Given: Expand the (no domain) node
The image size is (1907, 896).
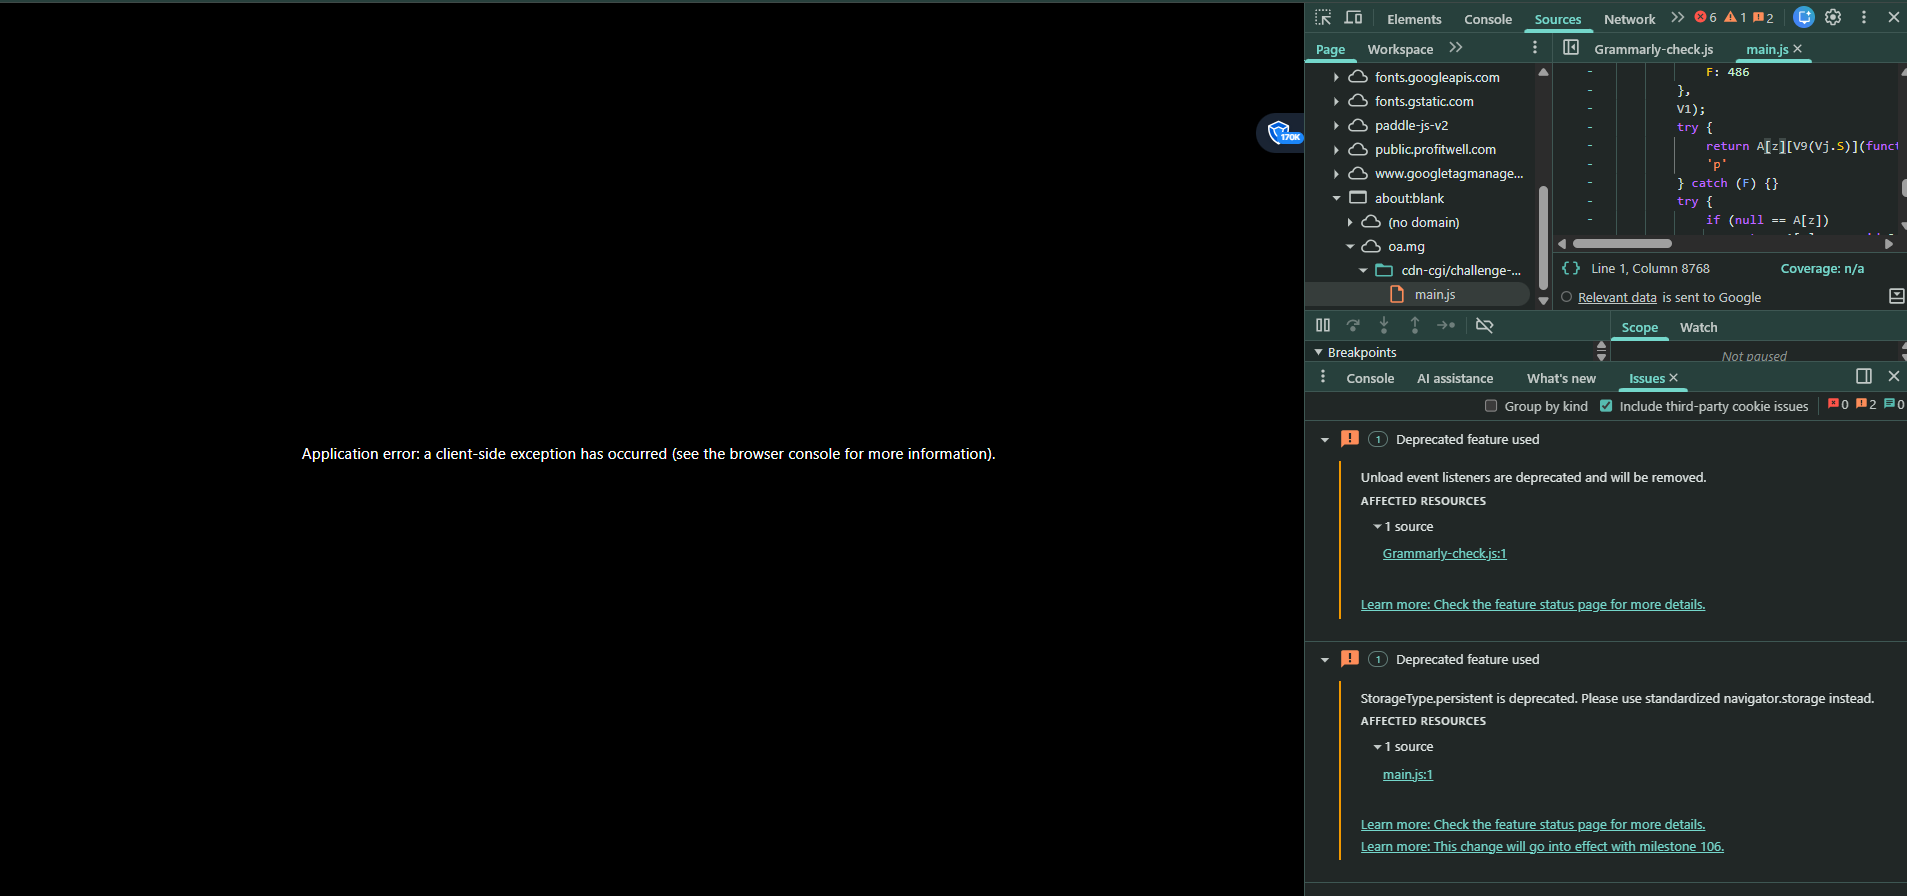Looking at the screenshot, I should pos(1350,222).
